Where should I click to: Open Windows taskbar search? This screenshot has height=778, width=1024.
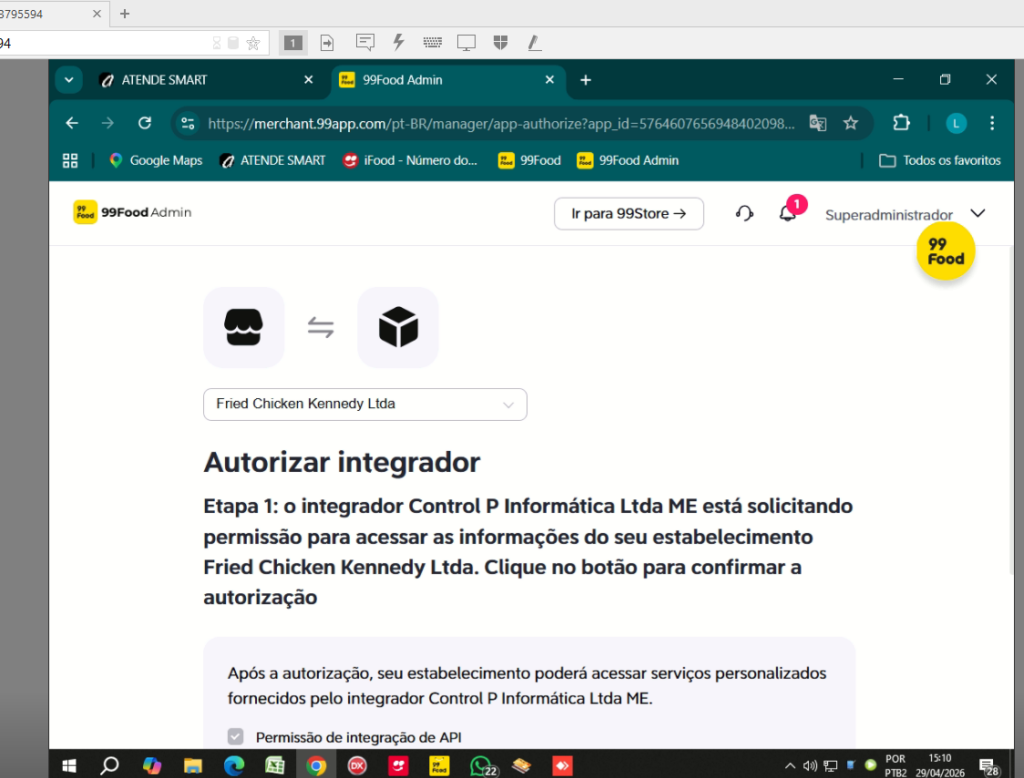[x=109, y=766]
